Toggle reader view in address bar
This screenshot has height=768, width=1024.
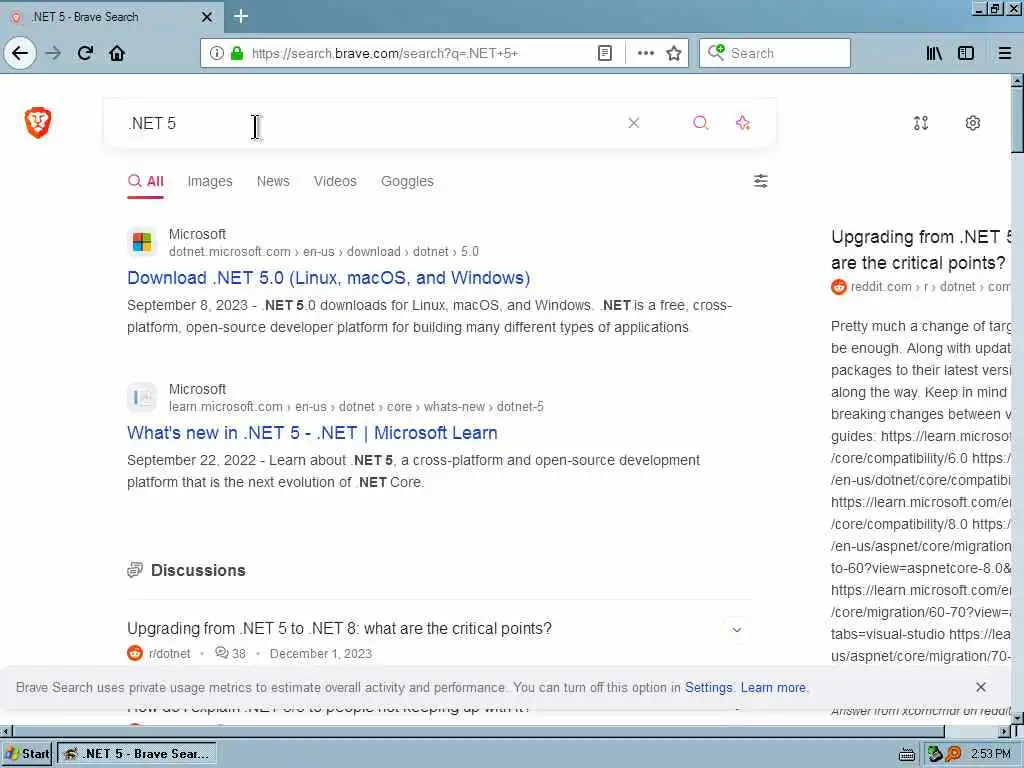click(605, 53)
